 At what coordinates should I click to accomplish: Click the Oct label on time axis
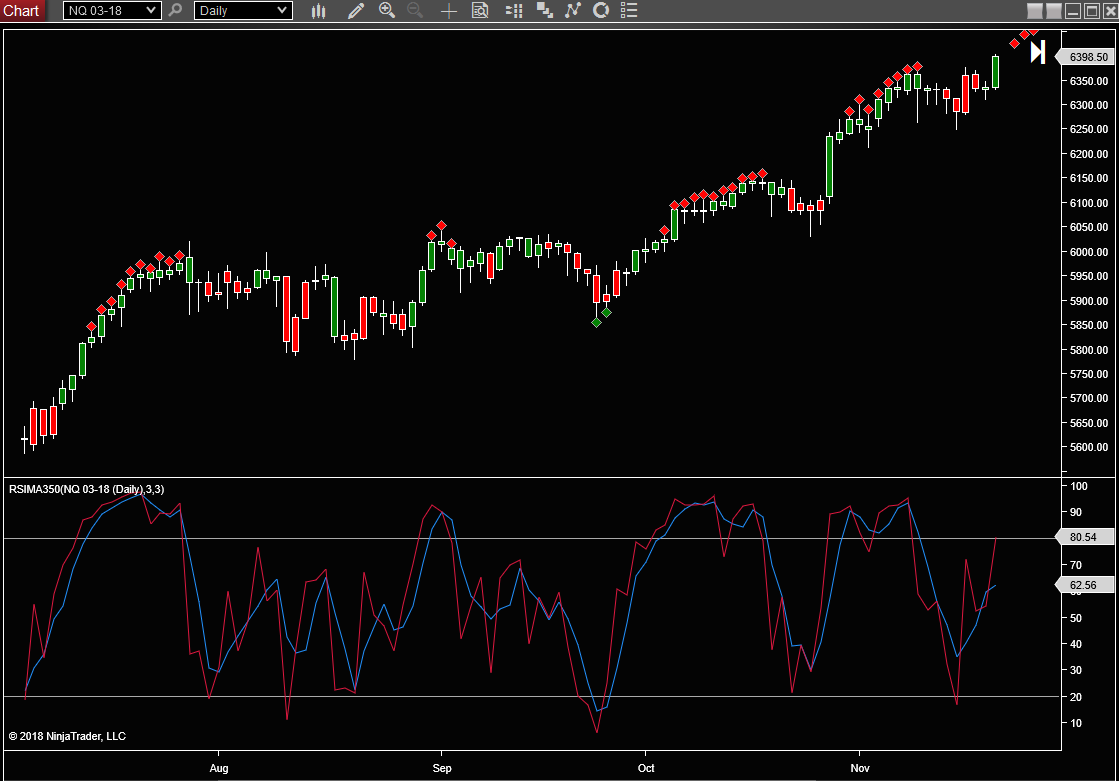(646, 768)
